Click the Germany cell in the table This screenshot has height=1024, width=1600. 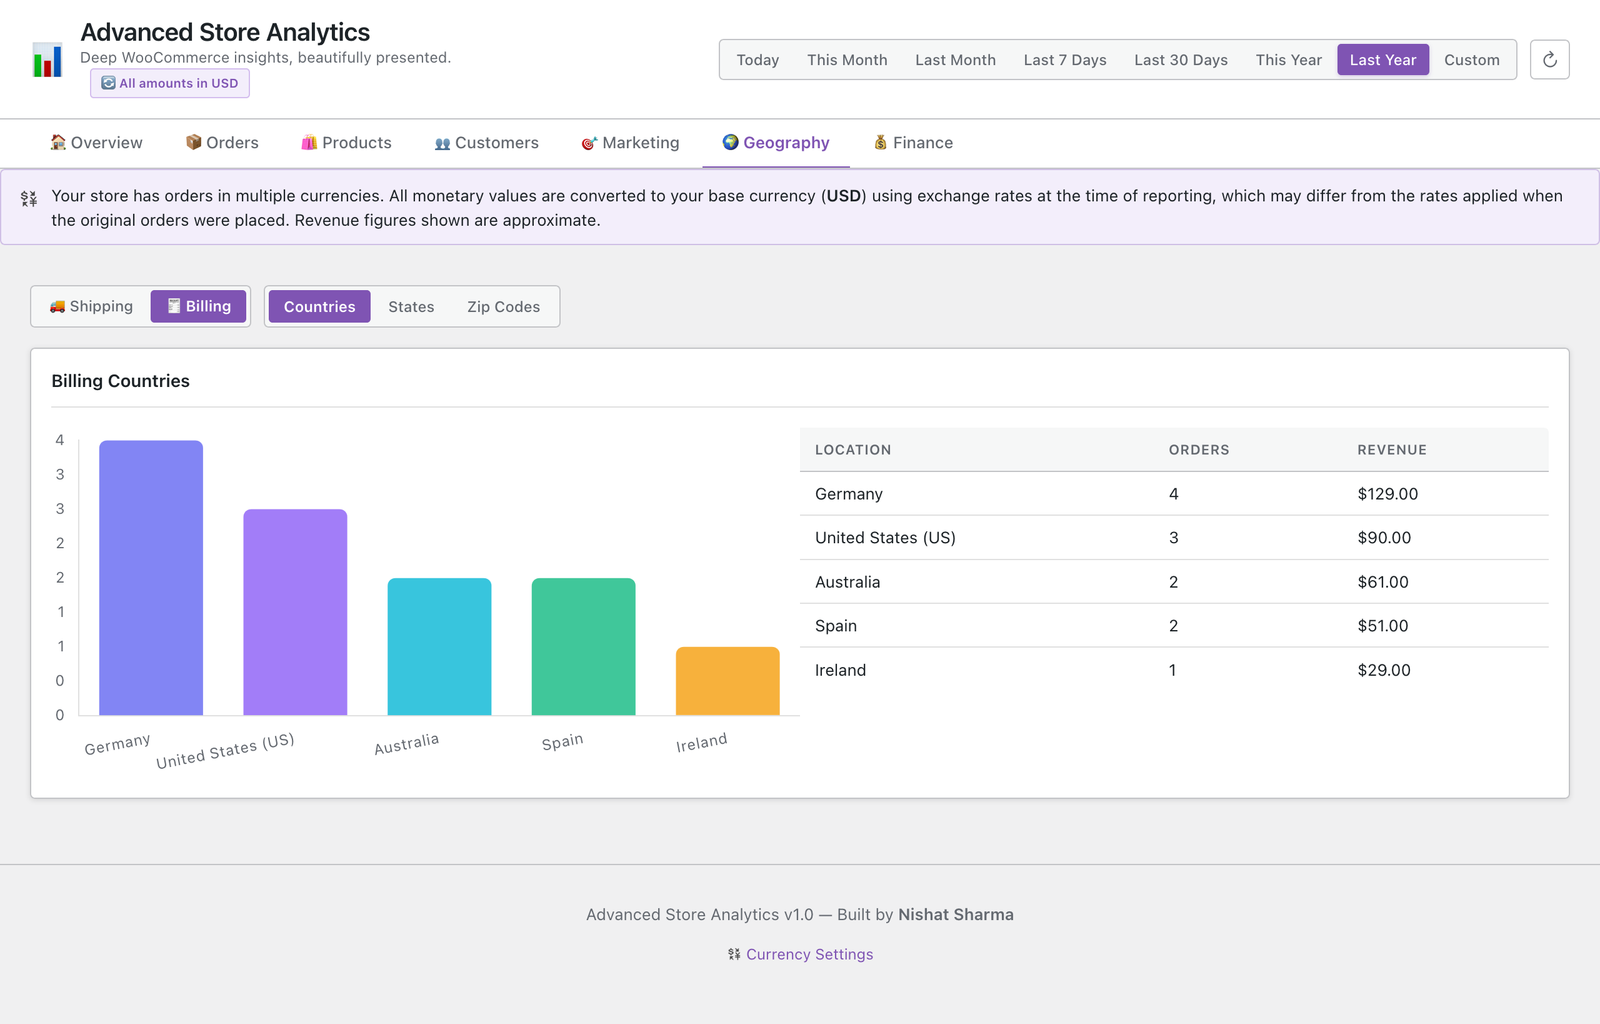pos(849,494)
